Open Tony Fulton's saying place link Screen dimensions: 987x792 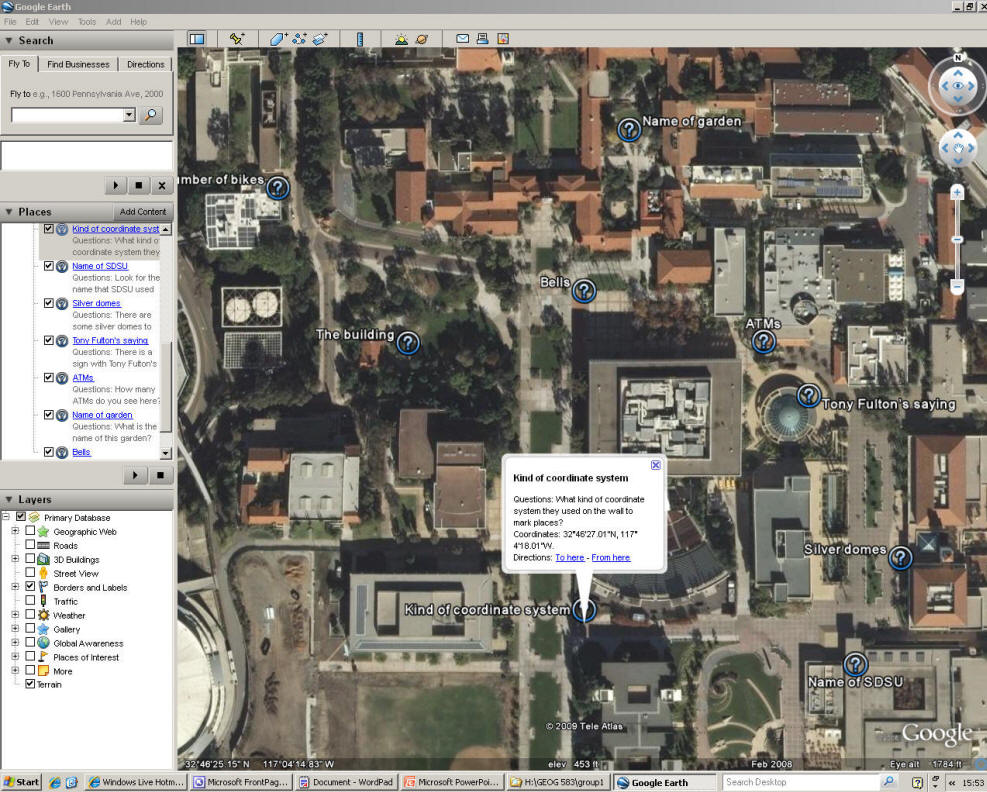pyautogui.click(x=110, y=341)
